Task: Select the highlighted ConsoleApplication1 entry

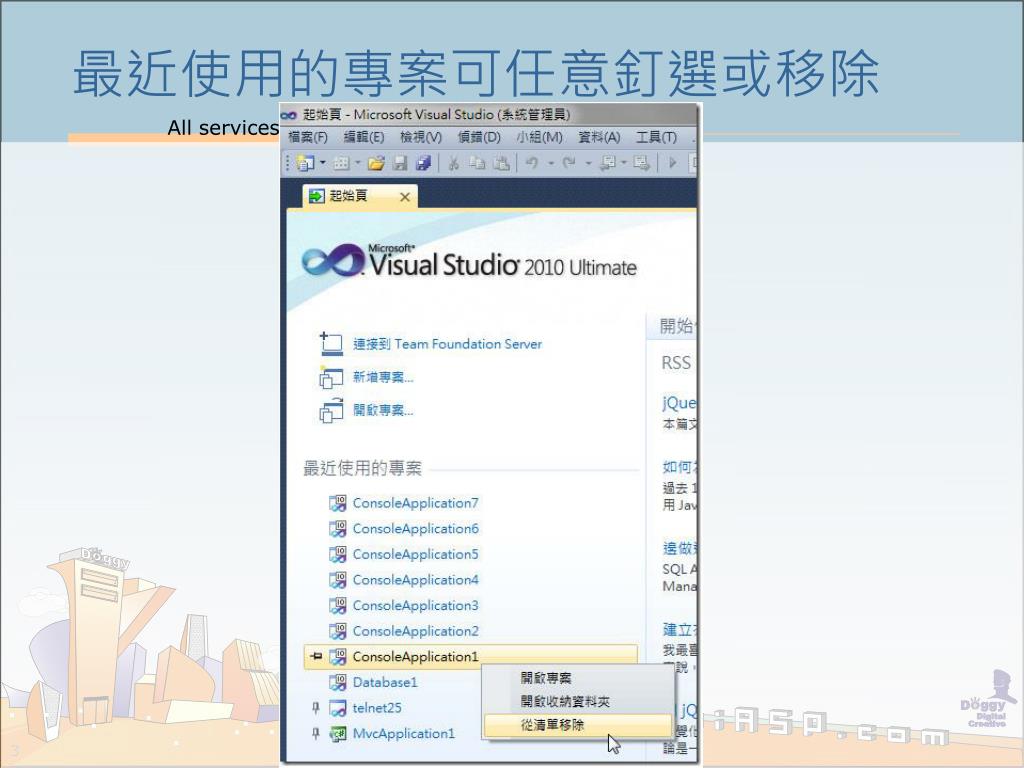Action: coord(470,656)
